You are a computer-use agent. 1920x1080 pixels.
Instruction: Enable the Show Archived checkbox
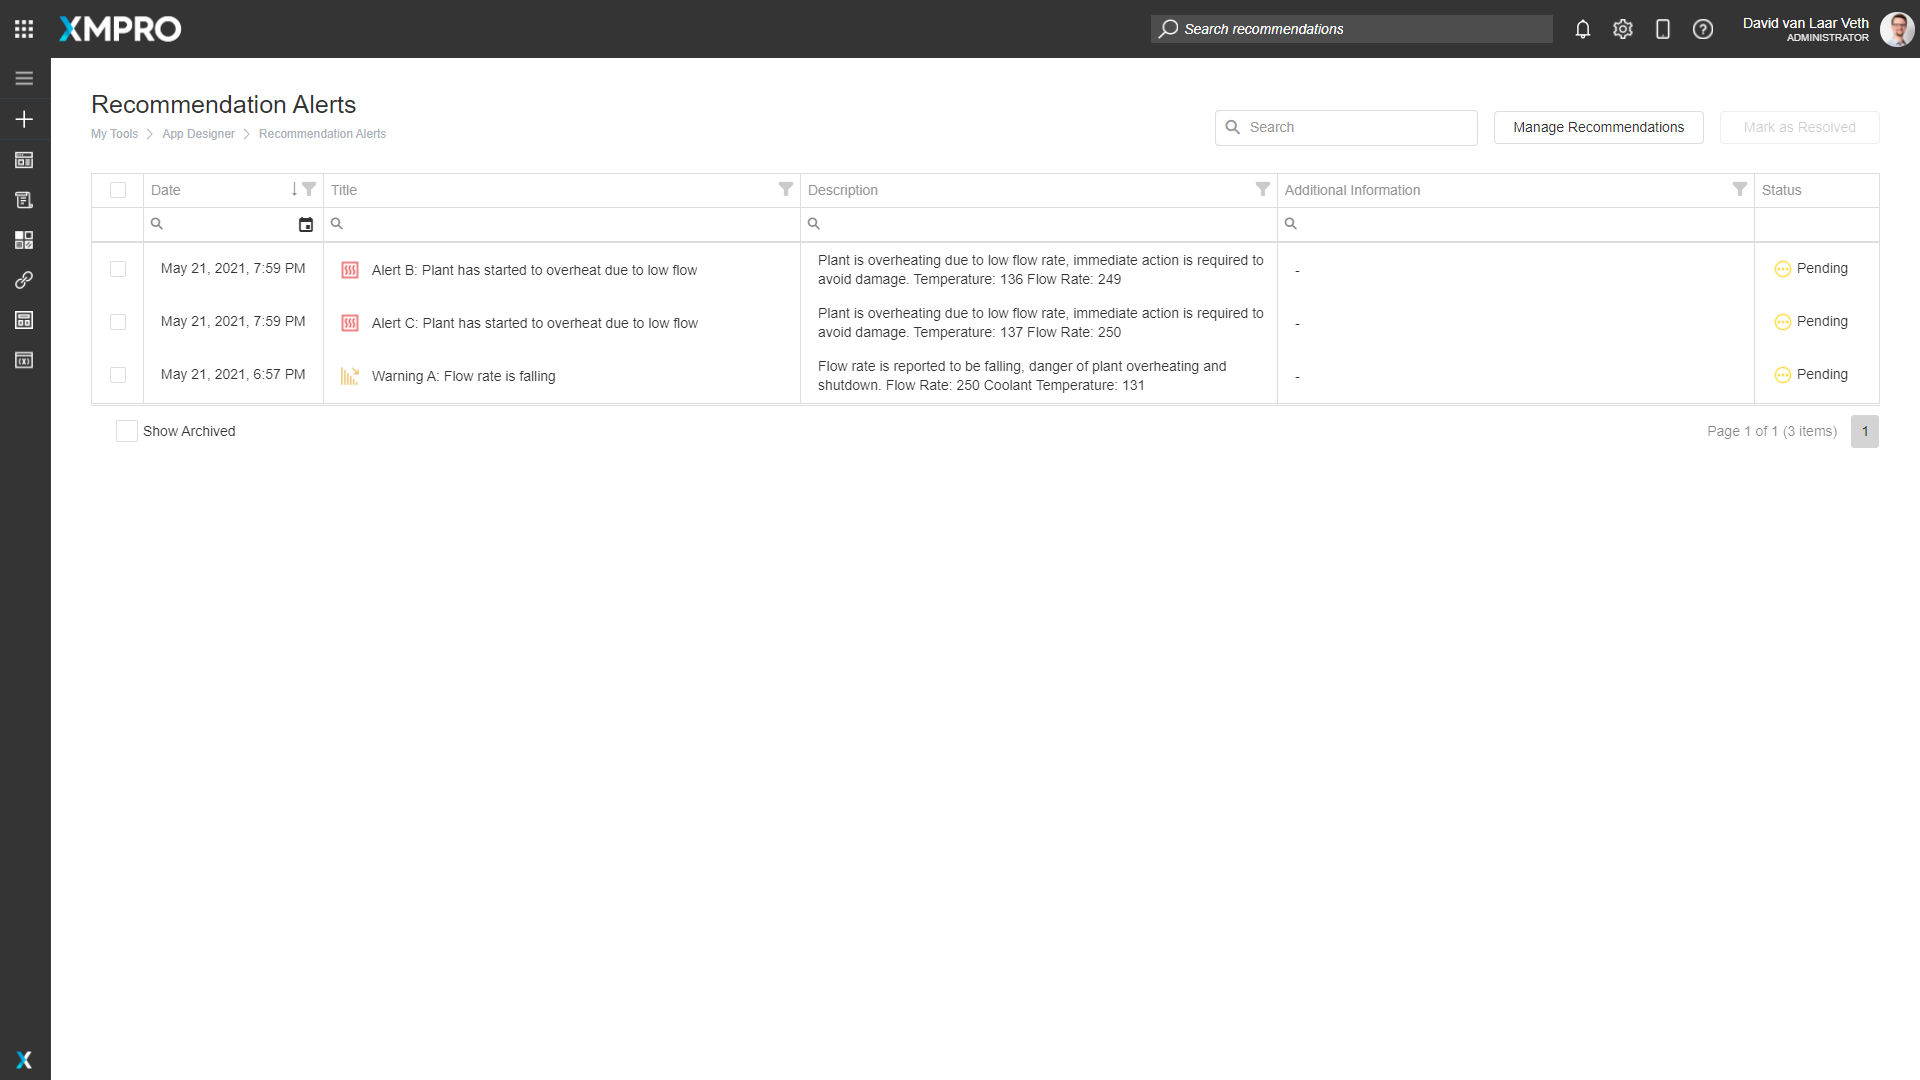pos(127,431)
